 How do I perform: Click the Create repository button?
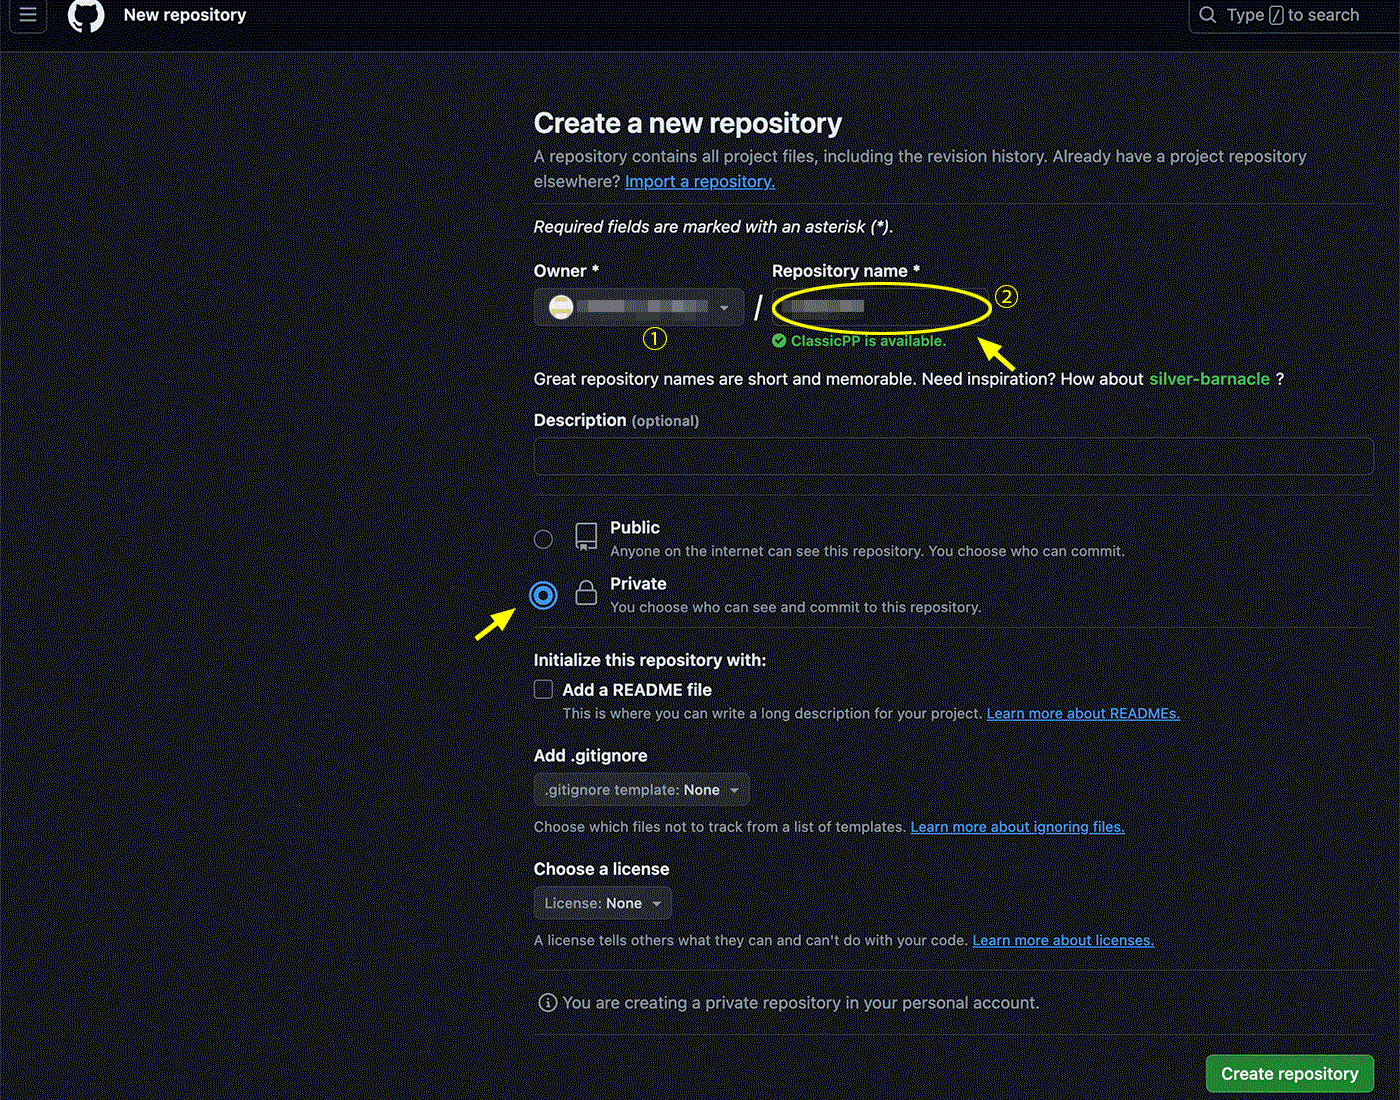tap(1289, 1074)
